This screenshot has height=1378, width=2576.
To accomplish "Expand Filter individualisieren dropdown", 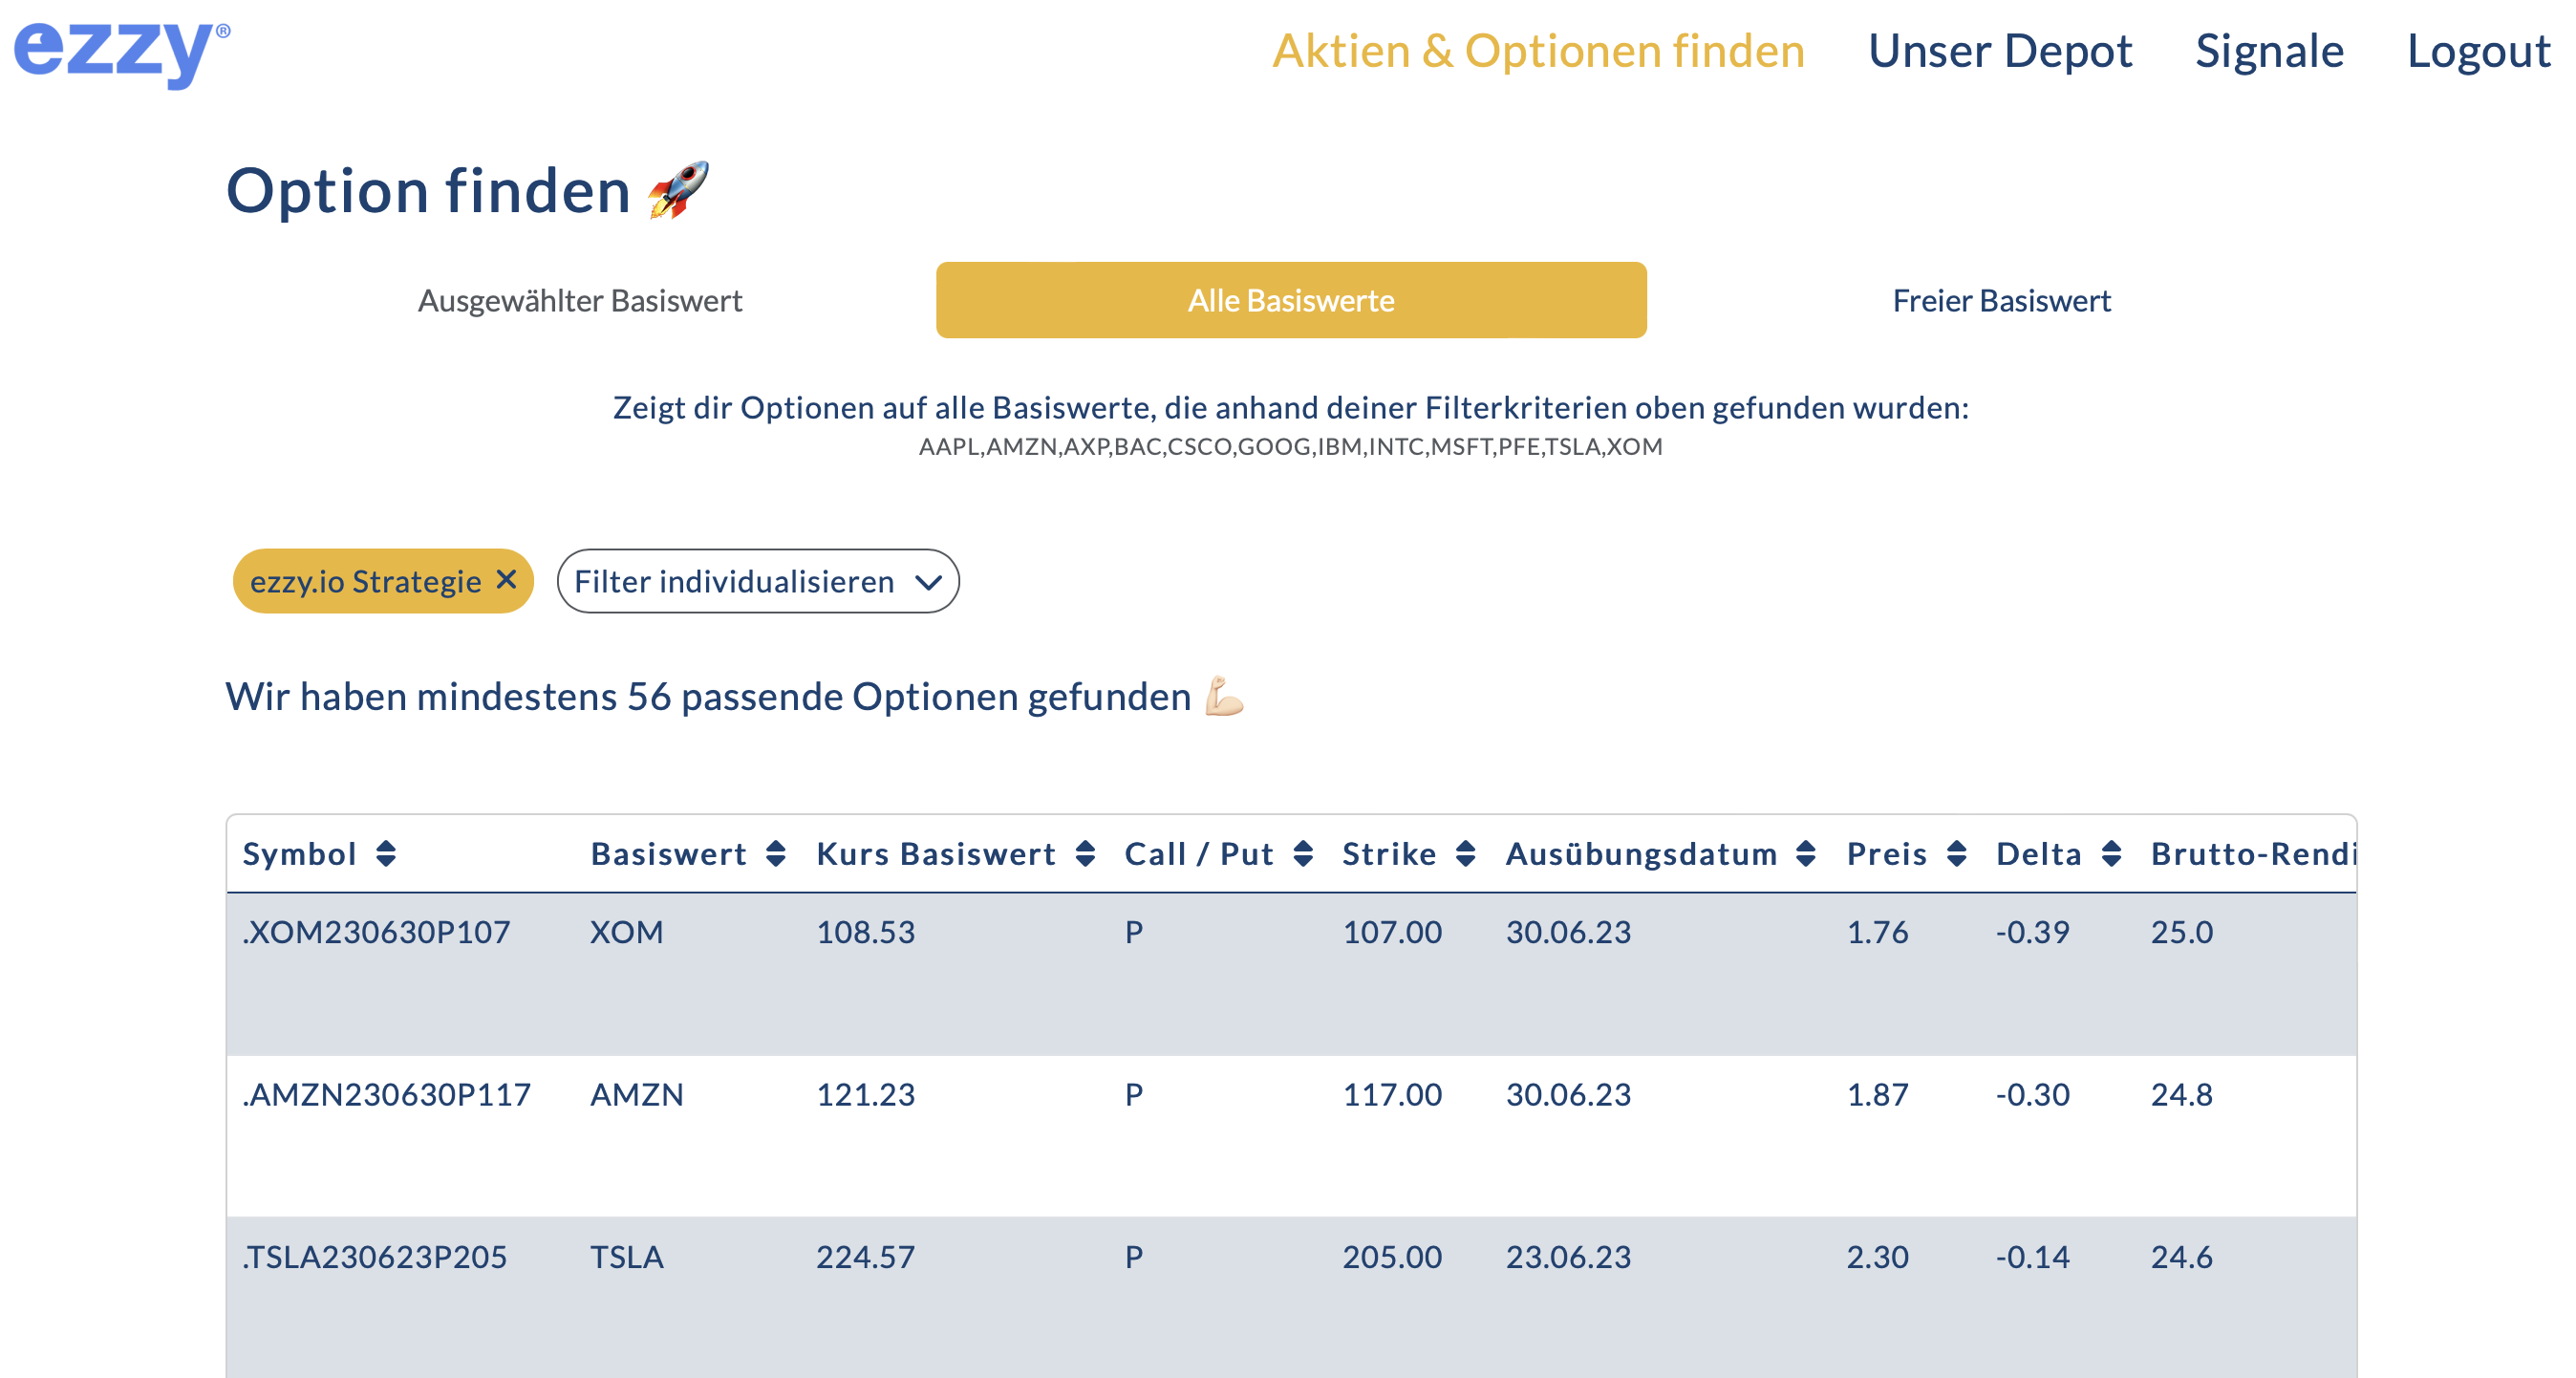I will pos(757,581).
